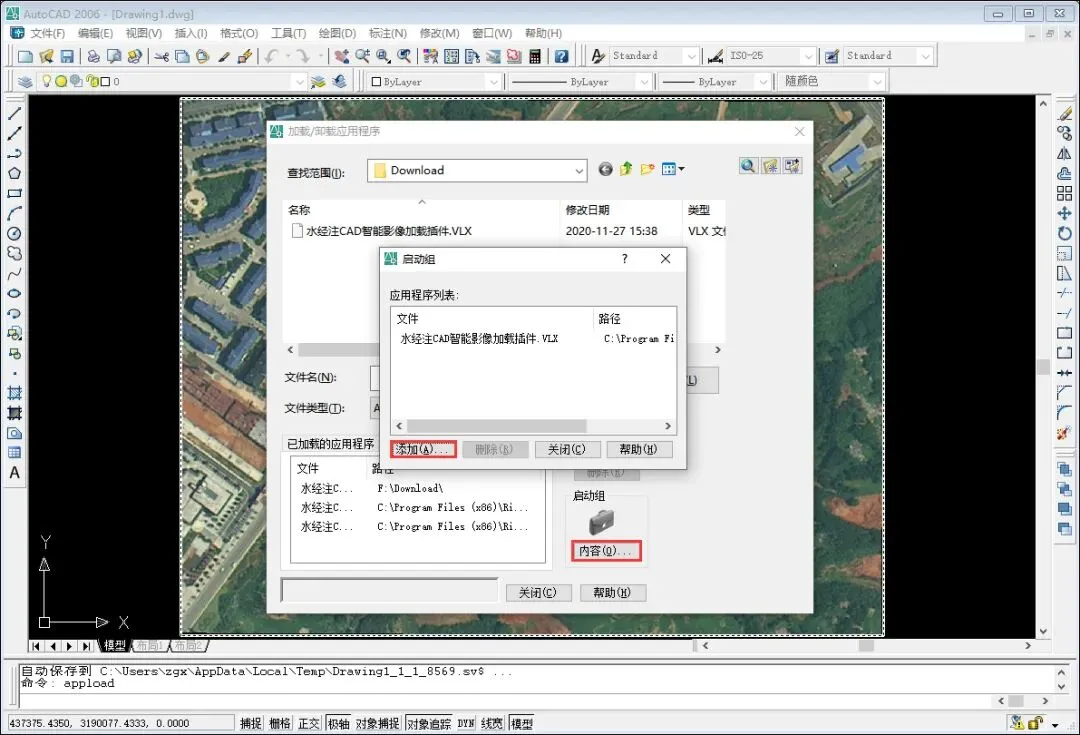
Task: Toggle the 线宽 lineweight display
Action: click(x=492, y=723)
